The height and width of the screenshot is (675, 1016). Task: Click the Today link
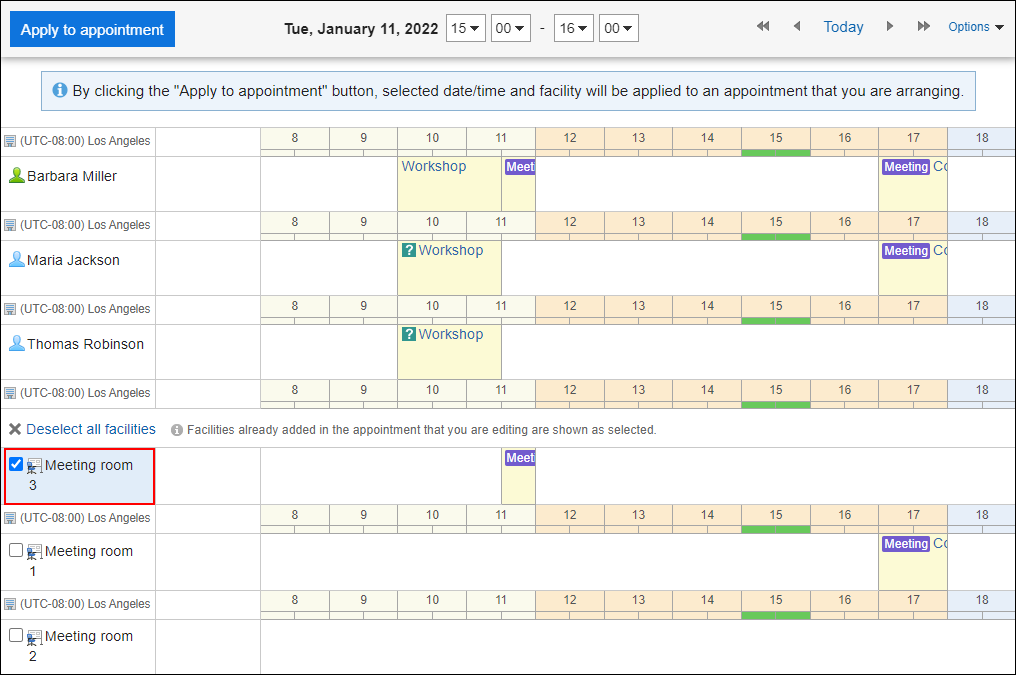coord(843,27)
